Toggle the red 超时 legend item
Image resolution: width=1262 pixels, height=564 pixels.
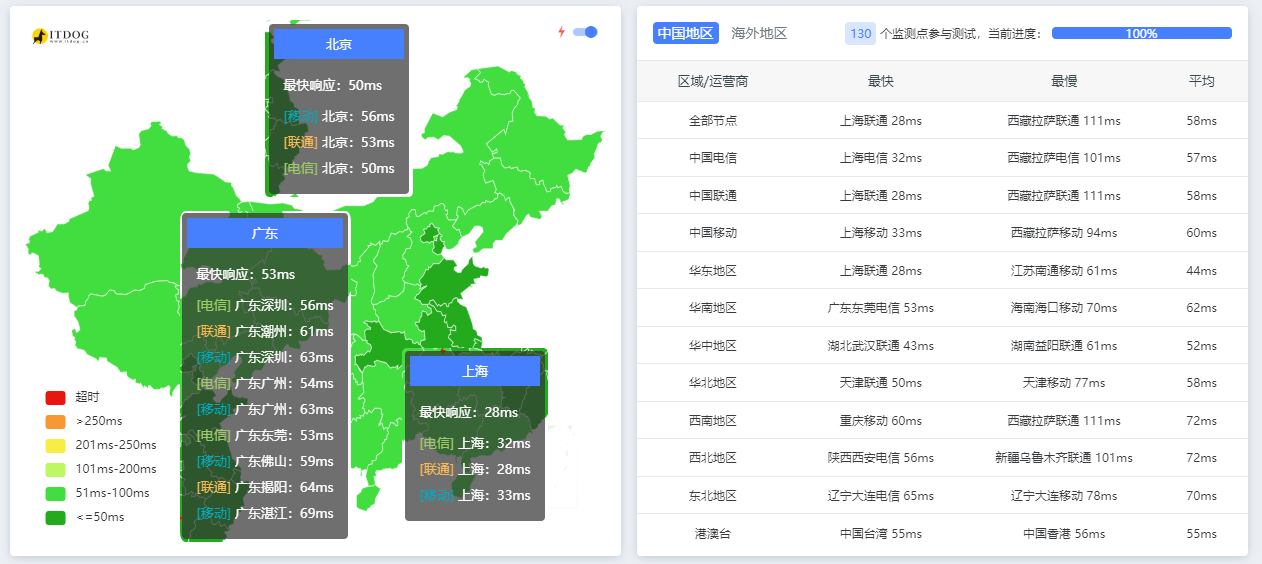click(56, 397)
